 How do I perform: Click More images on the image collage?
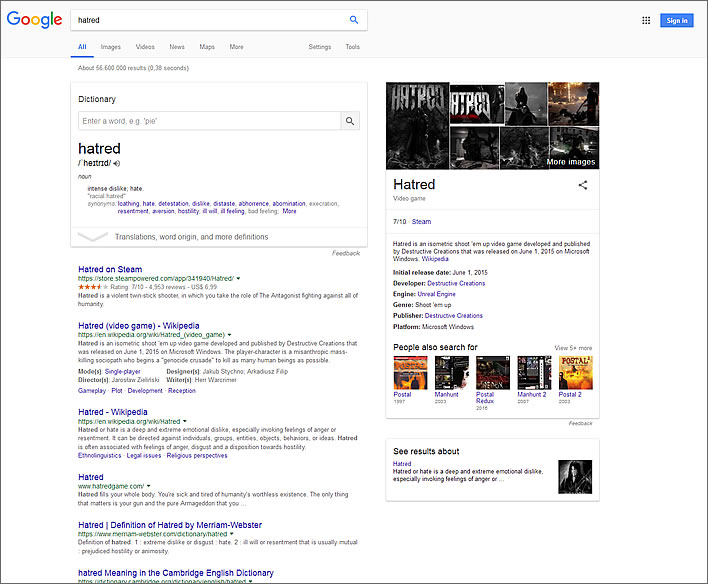pyautogui.click(x=571, y=162)
